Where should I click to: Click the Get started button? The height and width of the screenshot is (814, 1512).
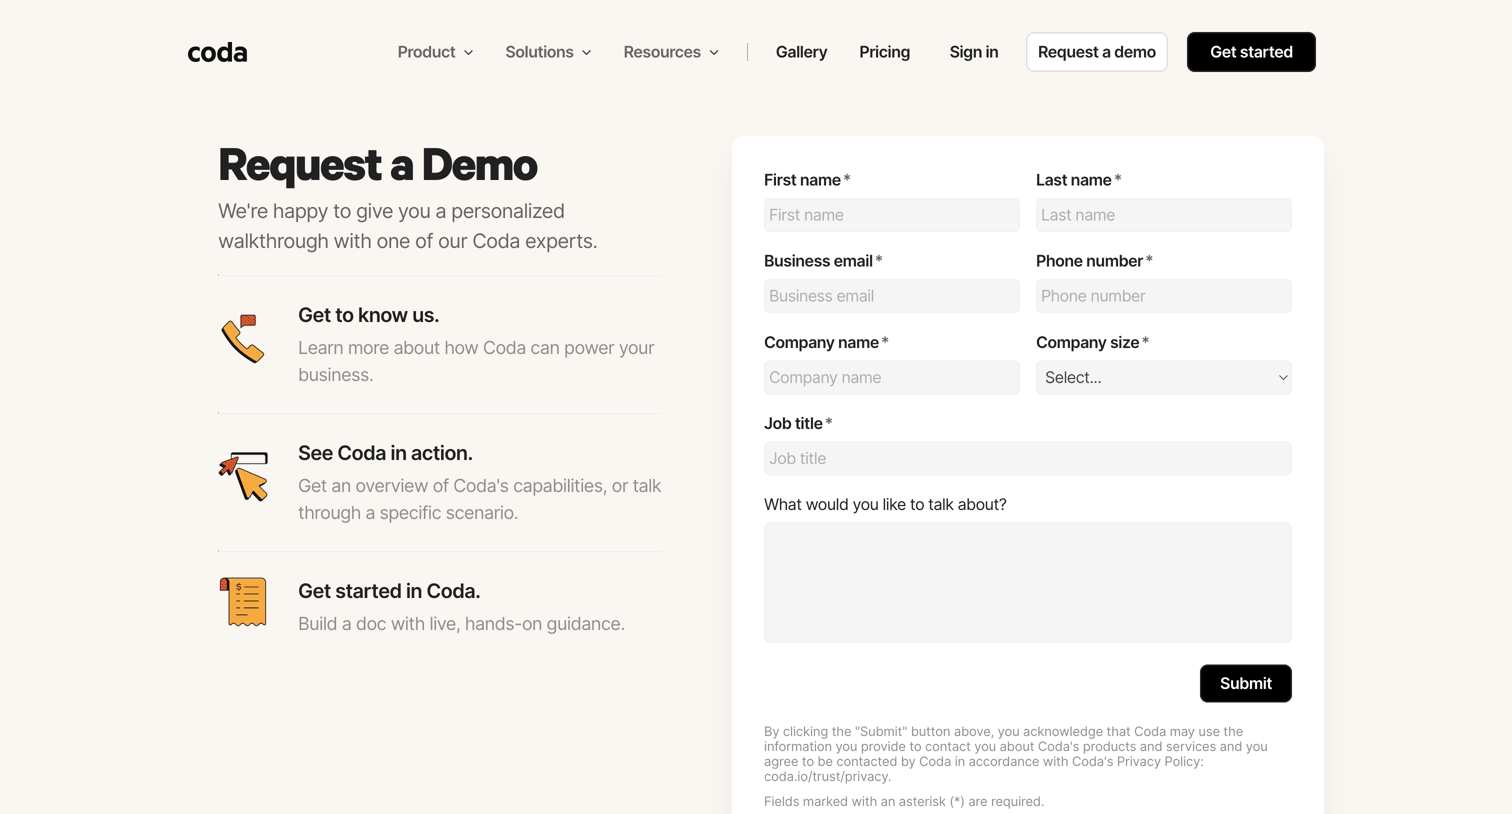[1251, 52]
